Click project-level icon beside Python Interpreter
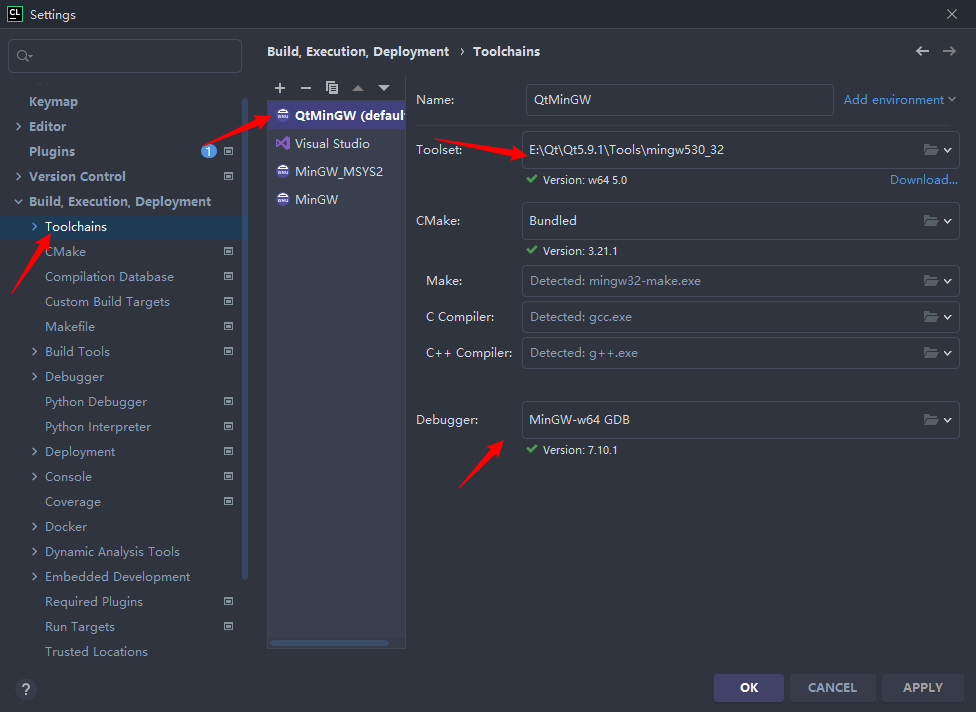The width and height of the screenshot is (976, 712). pyautogui.click(x=228, y=426)
